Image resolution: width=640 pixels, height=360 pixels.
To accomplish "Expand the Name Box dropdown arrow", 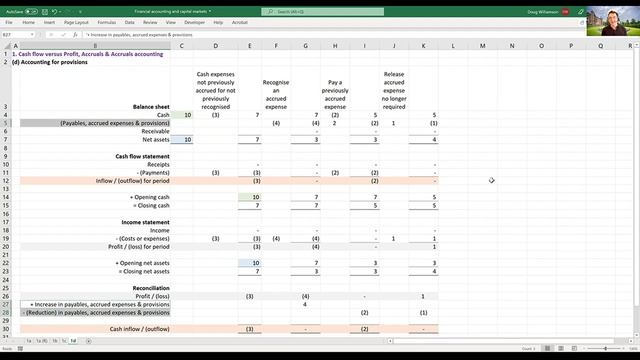I will pyautogui.click(x=32, y=35).
